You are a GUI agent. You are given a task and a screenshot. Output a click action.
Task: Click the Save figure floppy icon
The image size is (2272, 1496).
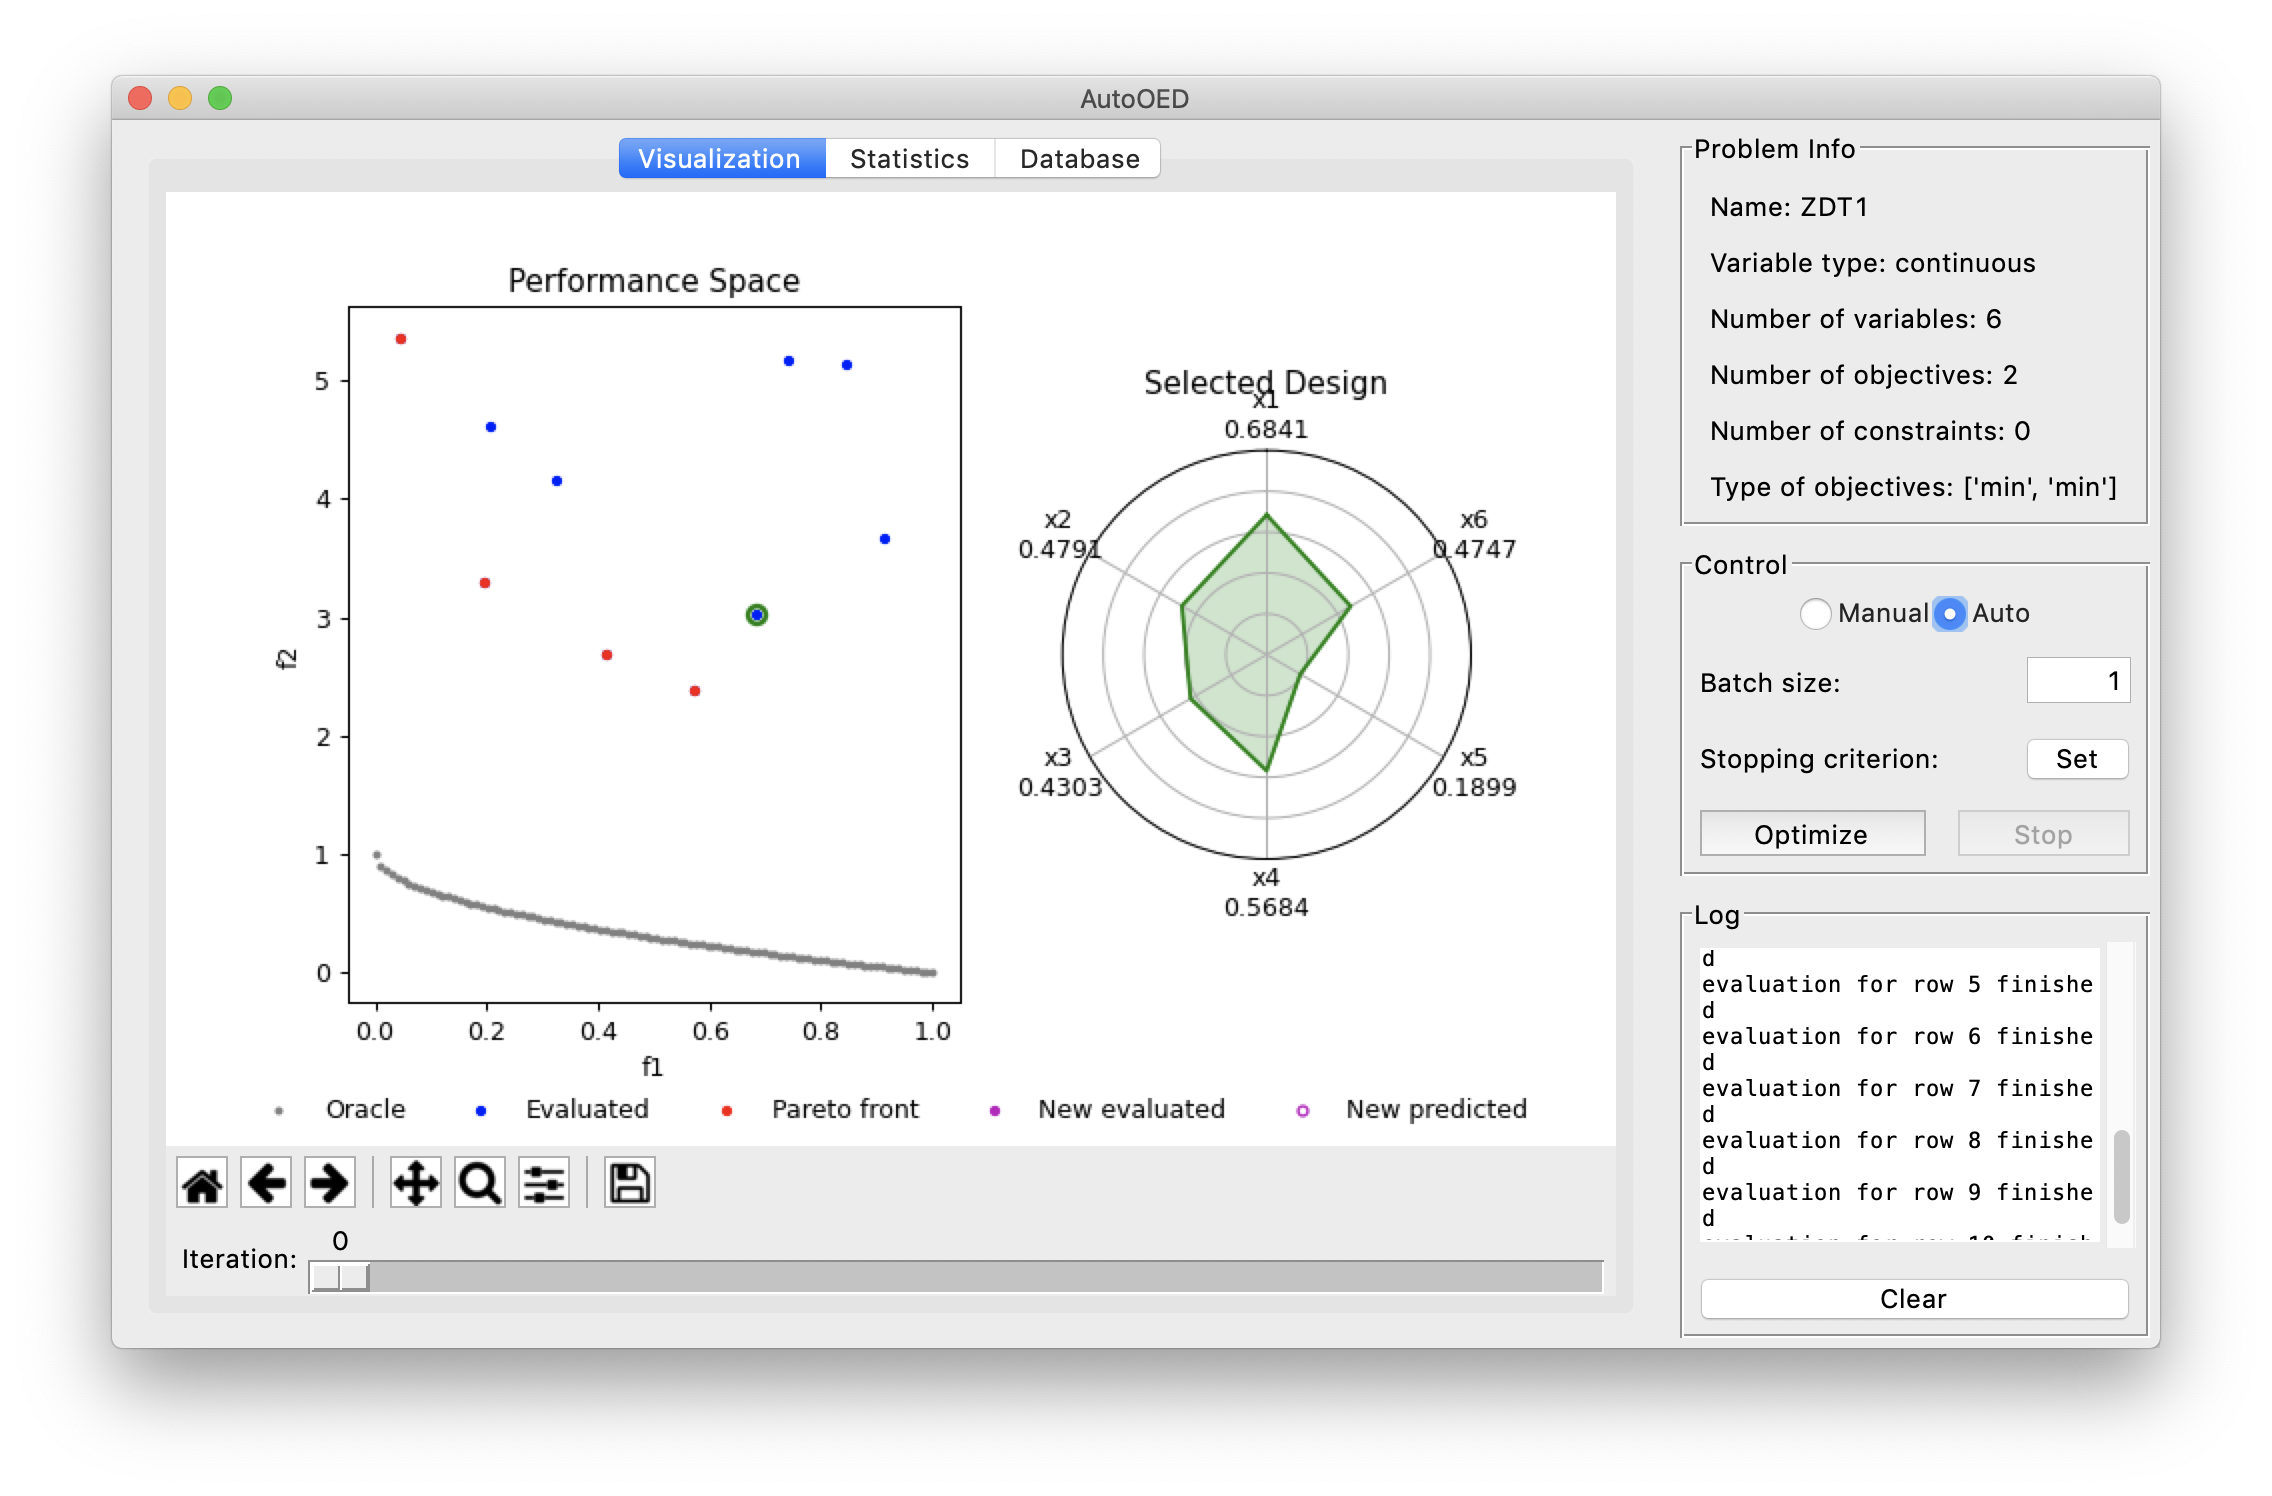point(629,1184)
